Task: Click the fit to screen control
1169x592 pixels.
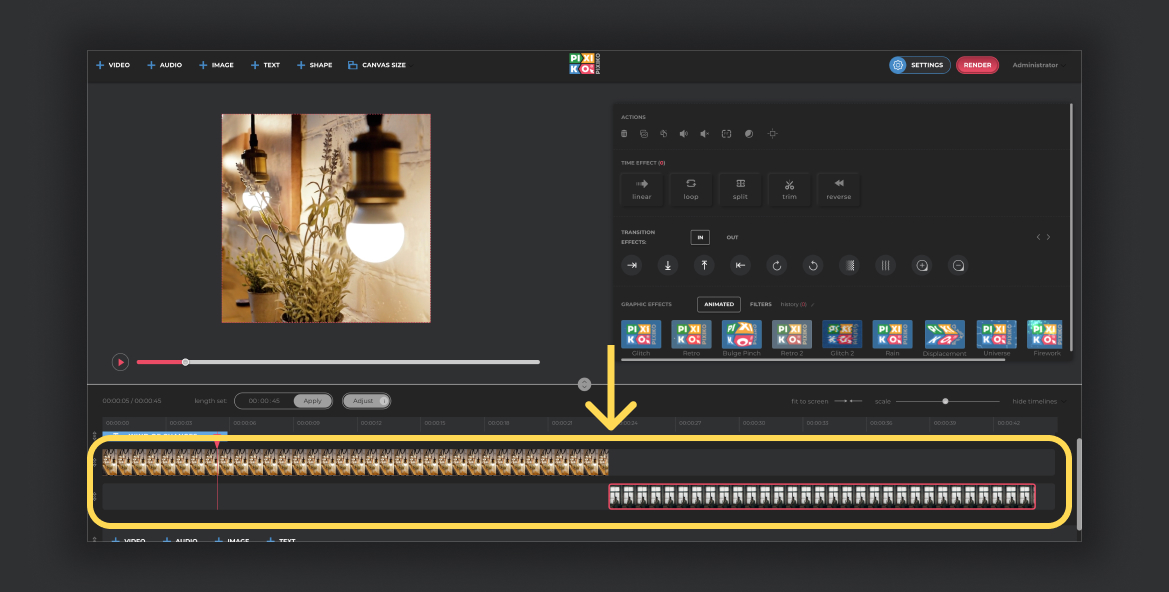Action: tap(826, 401)
